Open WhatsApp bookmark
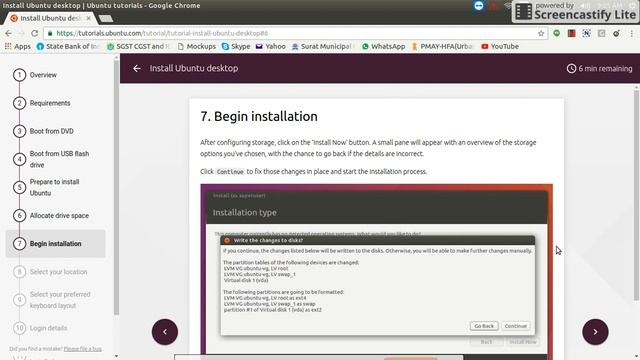 pyautogui.click(x=383, y=47)
